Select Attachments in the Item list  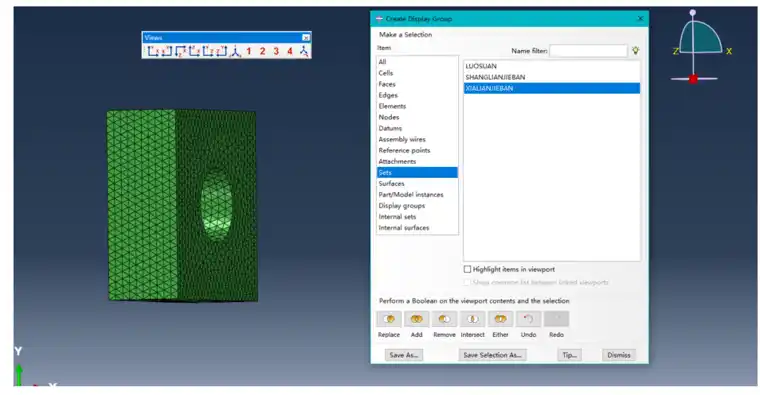417,161
